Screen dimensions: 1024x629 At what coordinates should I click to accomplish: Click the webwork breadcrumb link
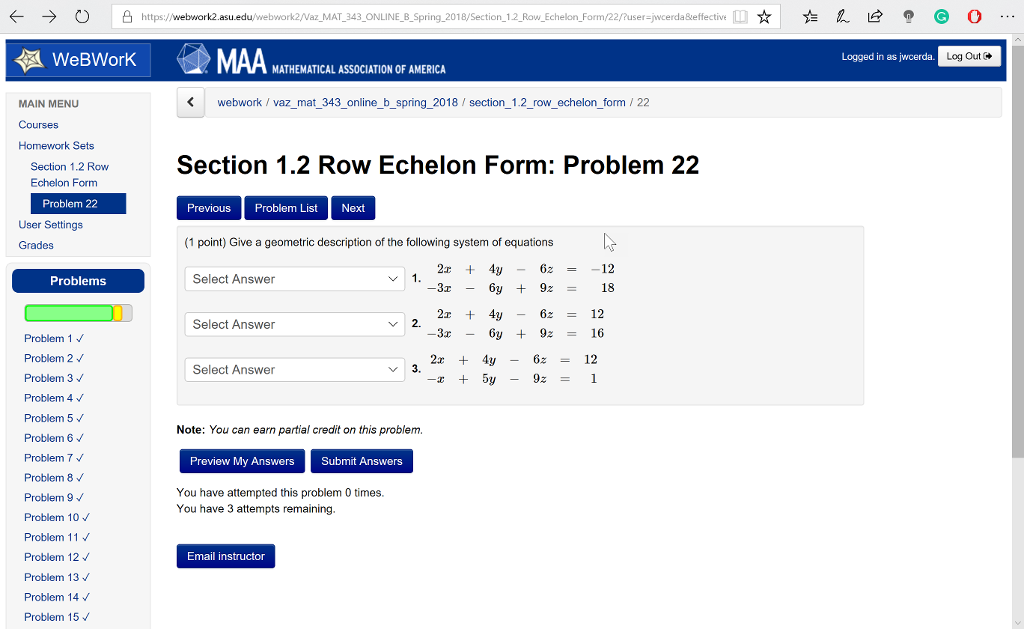pyautogui.click(x=239, y=102)
